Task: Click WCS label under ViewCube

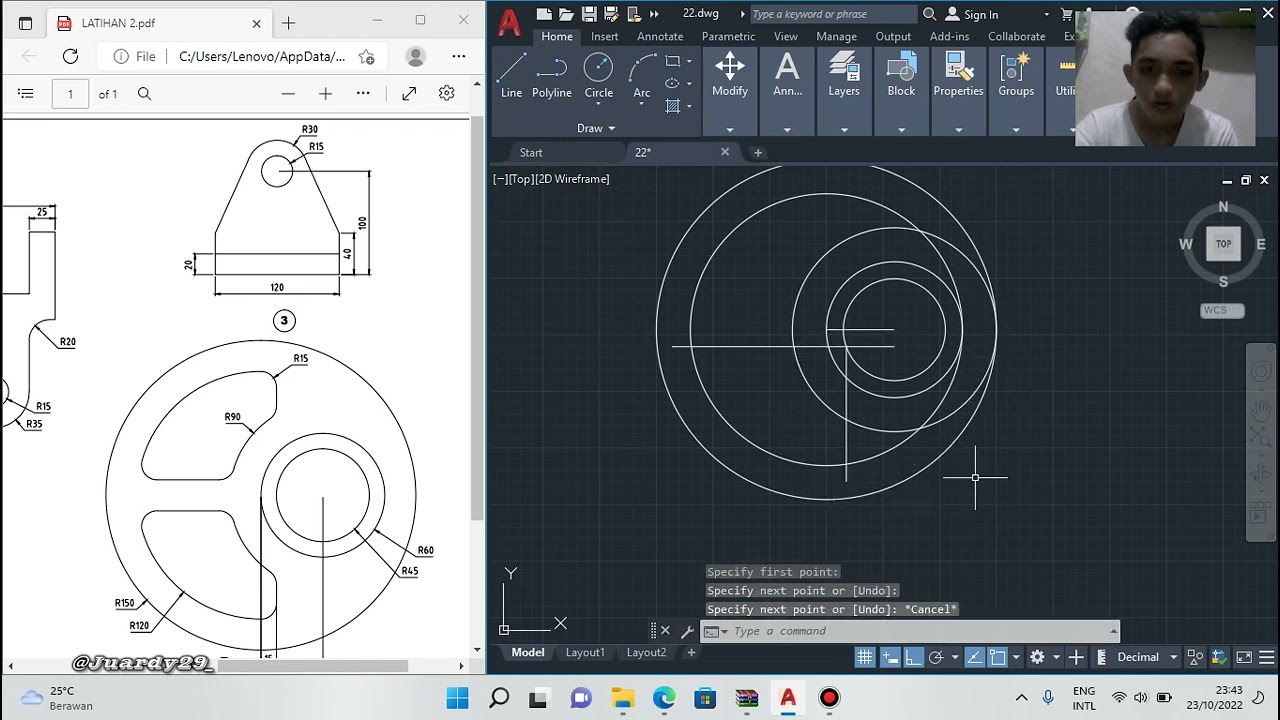Action: [x=1222, y=310]
